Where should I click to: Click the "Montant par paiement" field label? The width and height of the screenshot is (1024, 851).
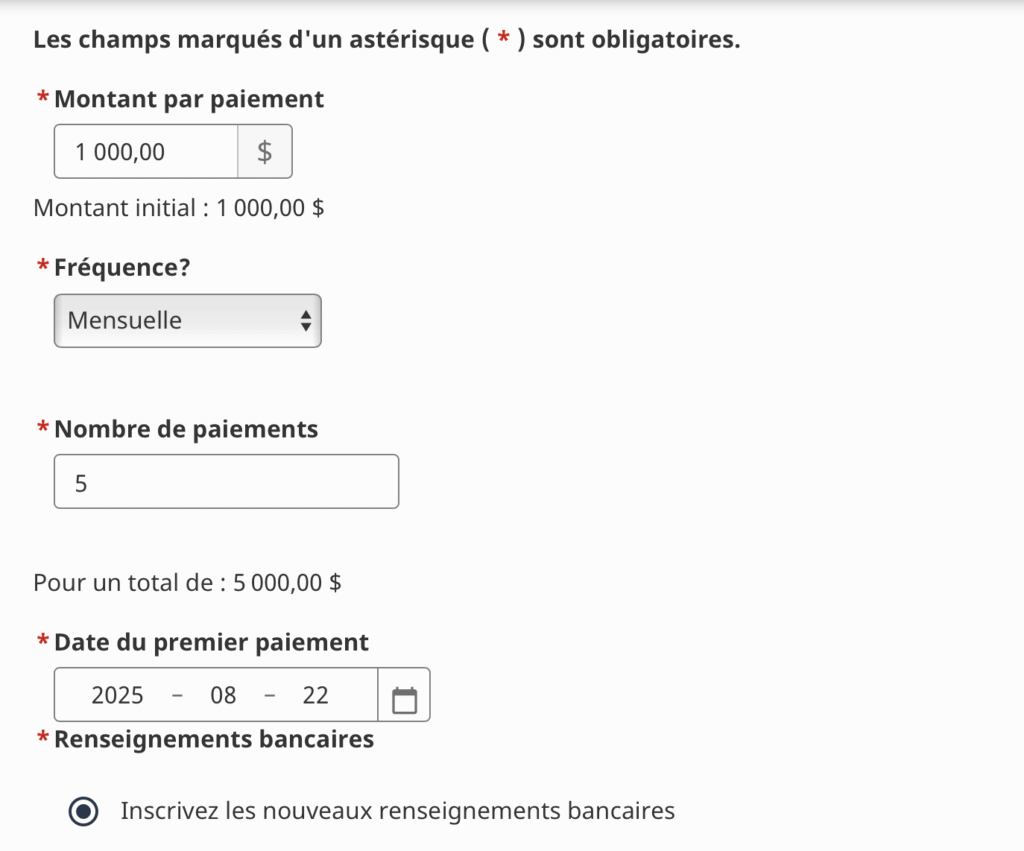point(189,100)
